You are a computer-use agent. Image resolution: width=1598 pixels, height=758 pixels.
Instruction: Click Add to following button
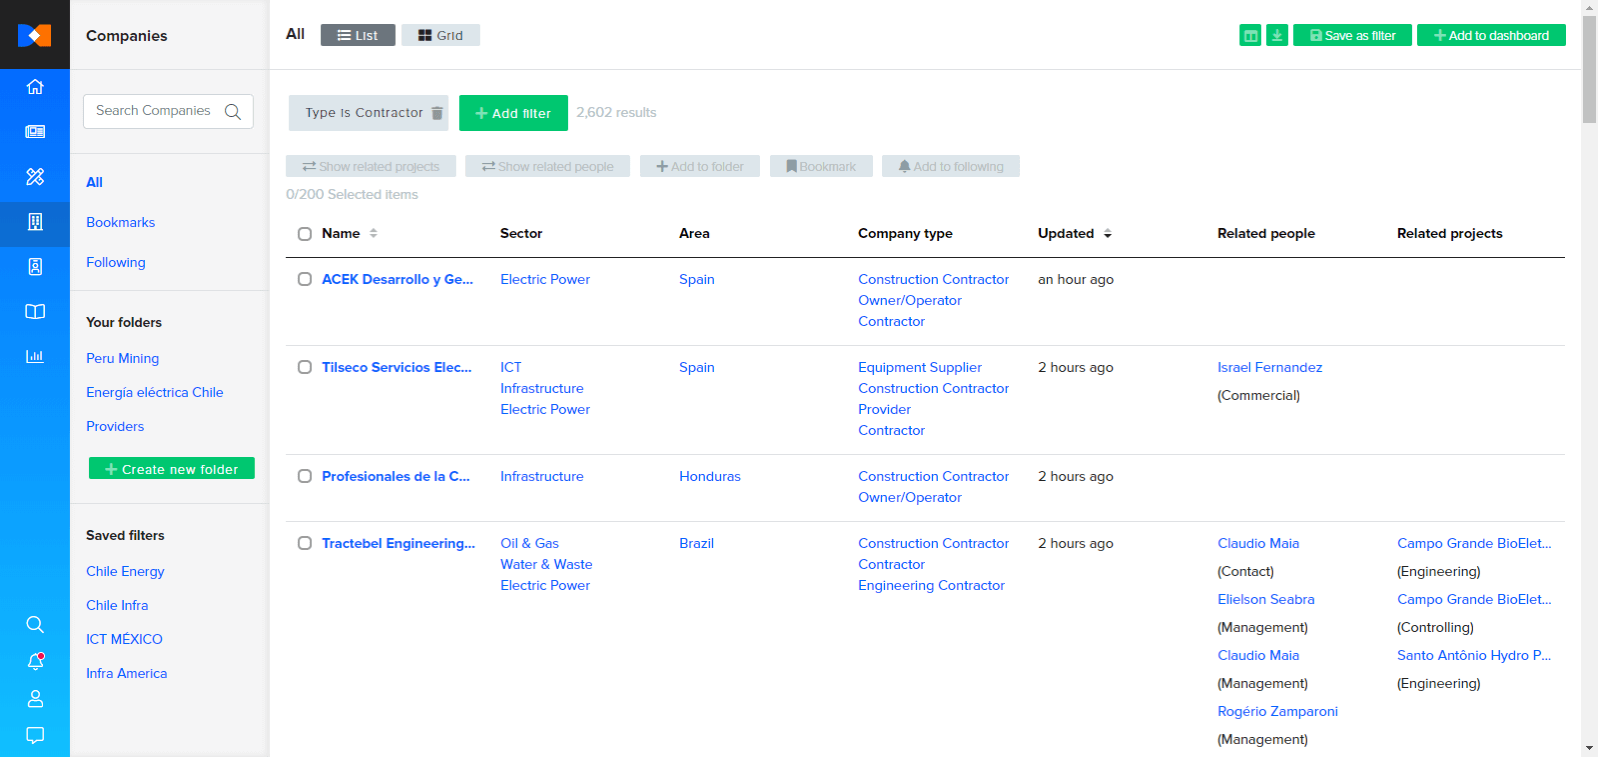tap(951, 166)
